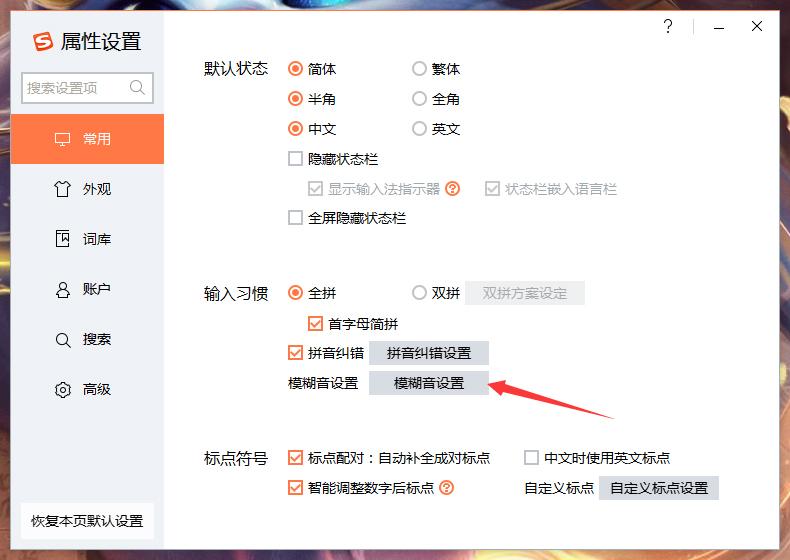This screenshot has height=560, width=790.
Task: Click 模糊音设置 label left of button
Action: [323, 383]
